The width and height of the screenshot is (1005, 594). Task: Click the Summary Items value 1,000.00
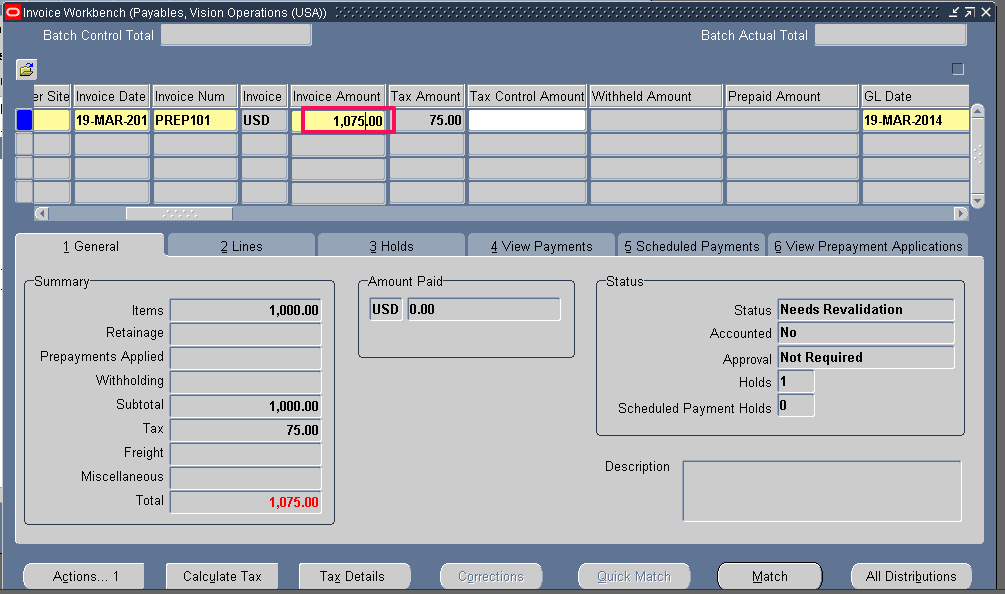(245, 310)
